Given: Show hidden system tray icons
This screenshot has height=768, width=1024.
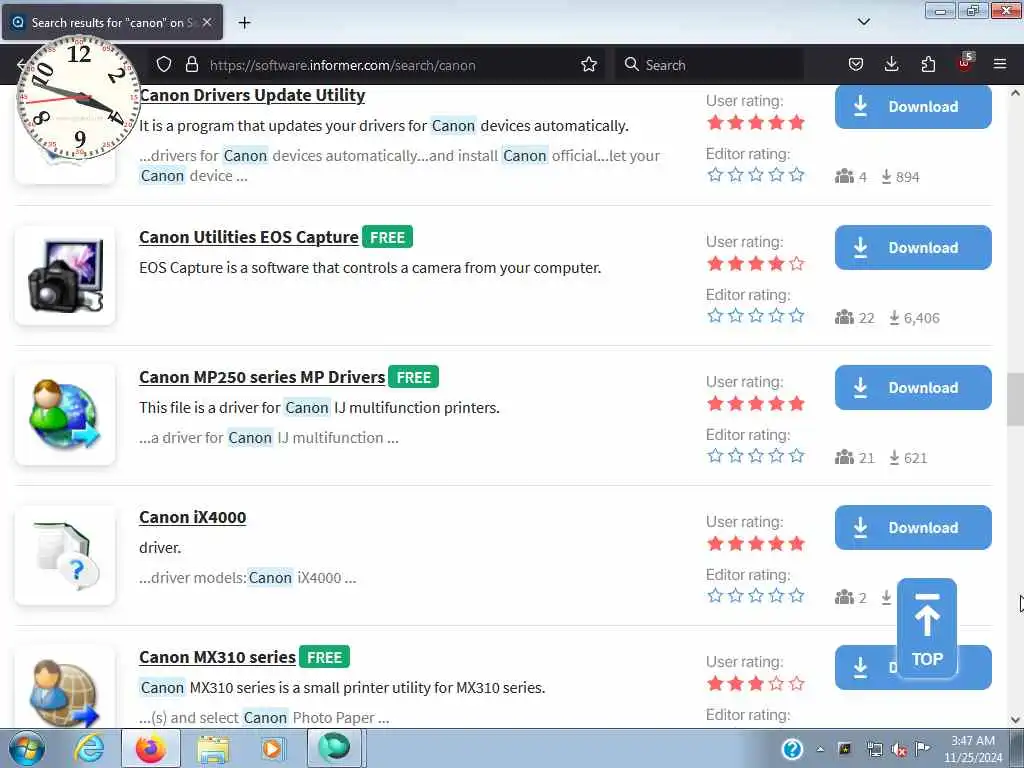Looking at the screenshot, I should pyautogui.click(x=820, y=750).
